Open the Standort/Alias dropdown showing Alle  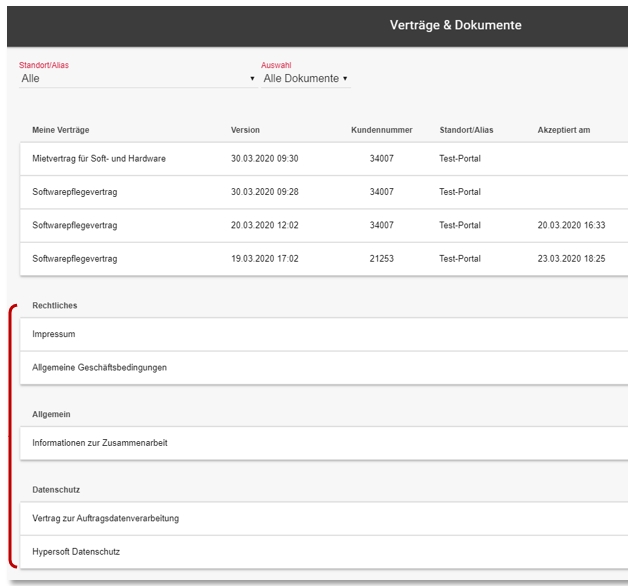[x=138, y=79]
